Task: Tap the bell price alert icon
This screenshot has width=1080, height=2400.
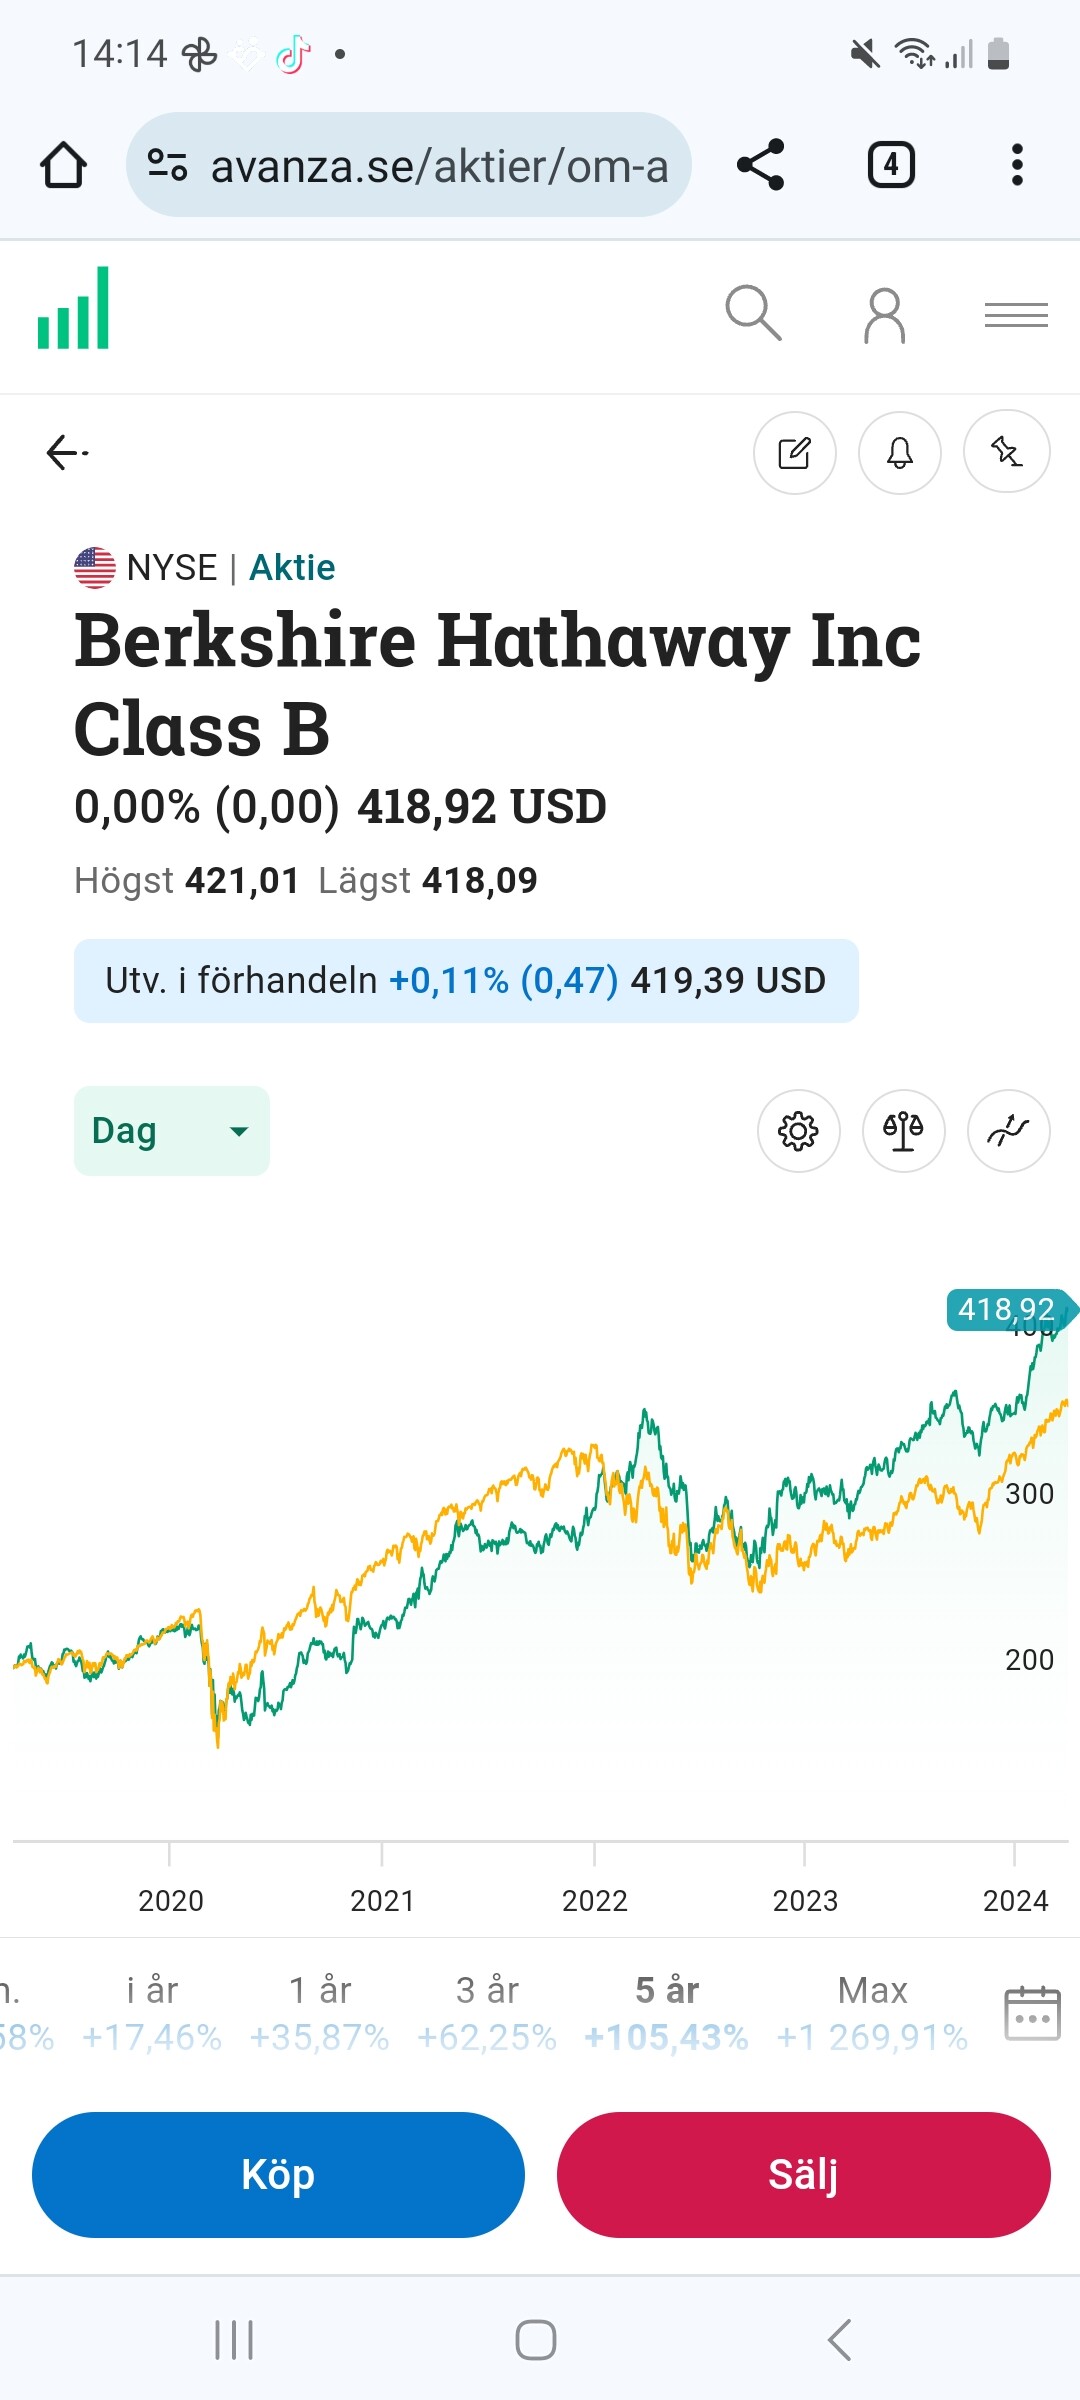Action: pos(900,453)
